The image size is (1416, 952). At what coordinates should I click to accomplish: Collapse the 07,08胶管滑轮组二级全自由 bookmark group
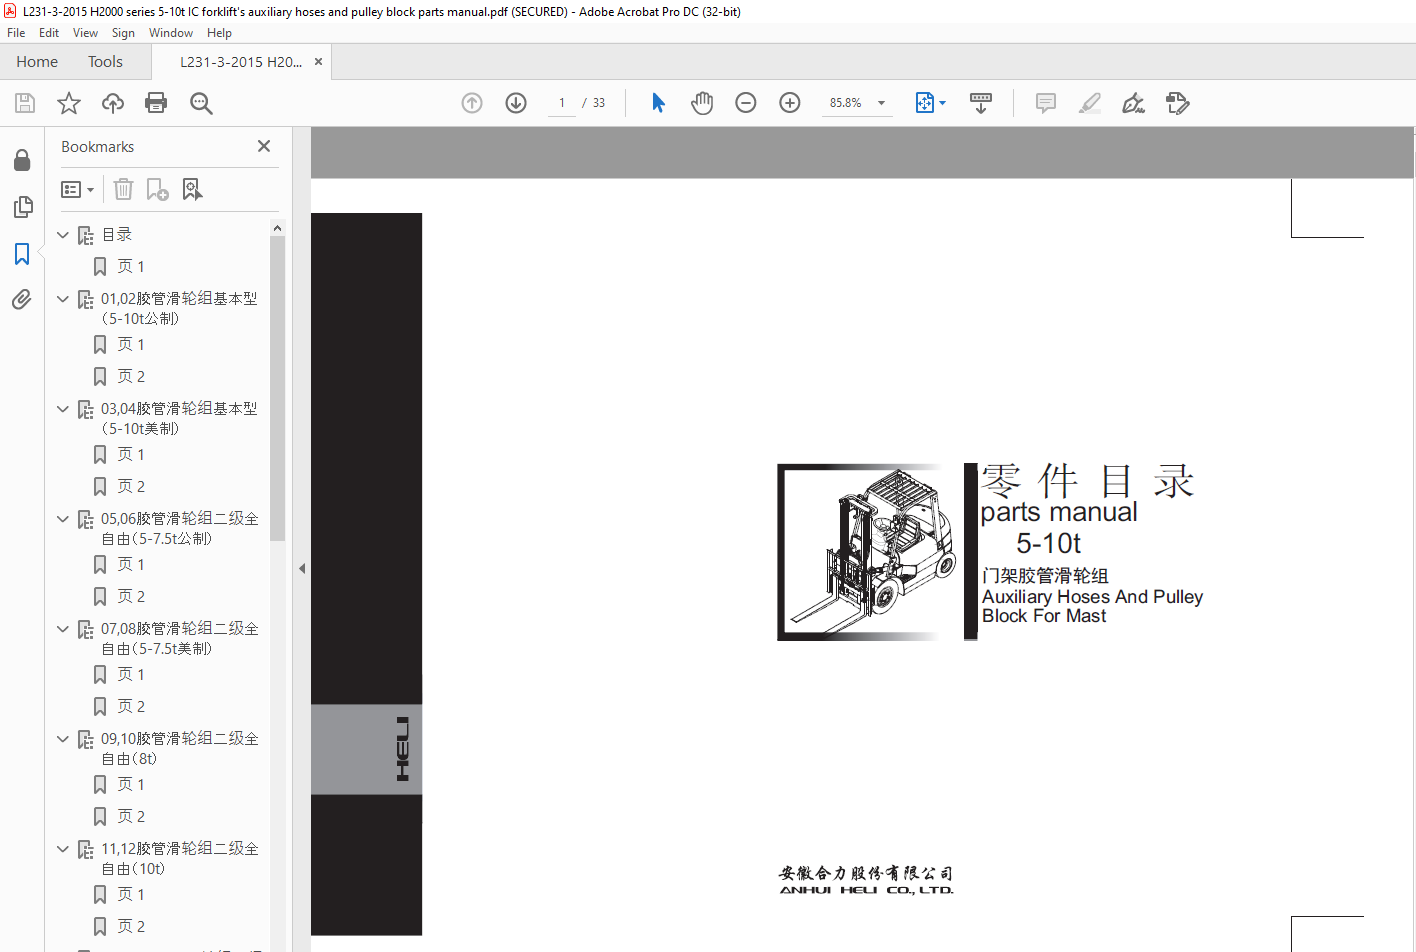click(63, 629)
